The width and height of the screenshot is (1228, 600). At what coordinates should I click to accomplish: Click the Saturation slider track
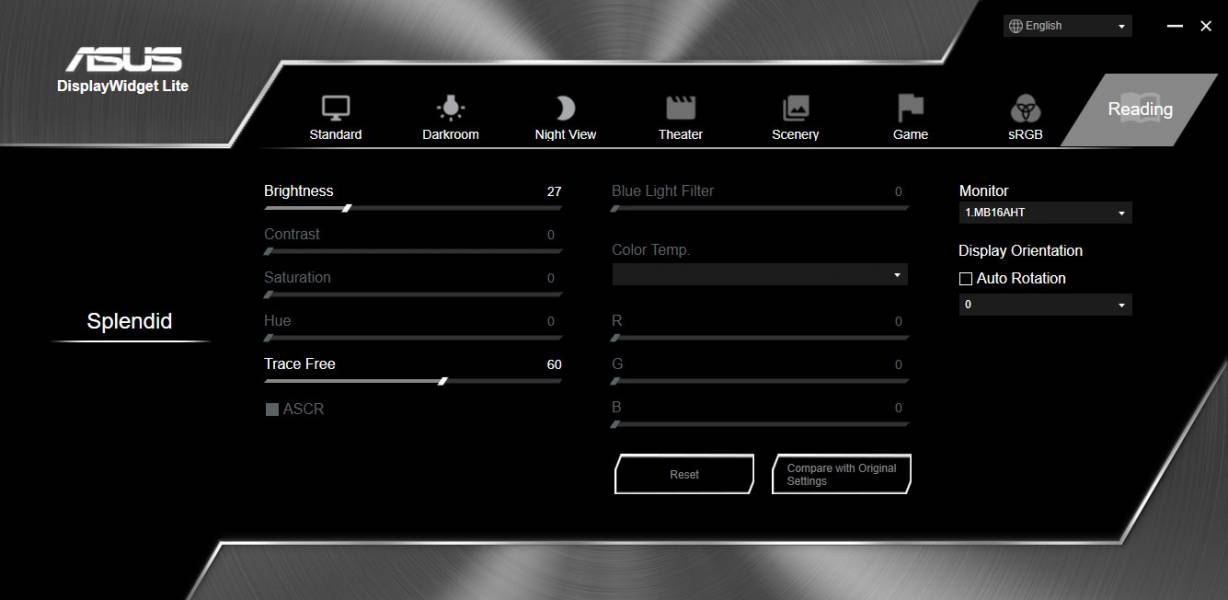[x=413, y=294]
